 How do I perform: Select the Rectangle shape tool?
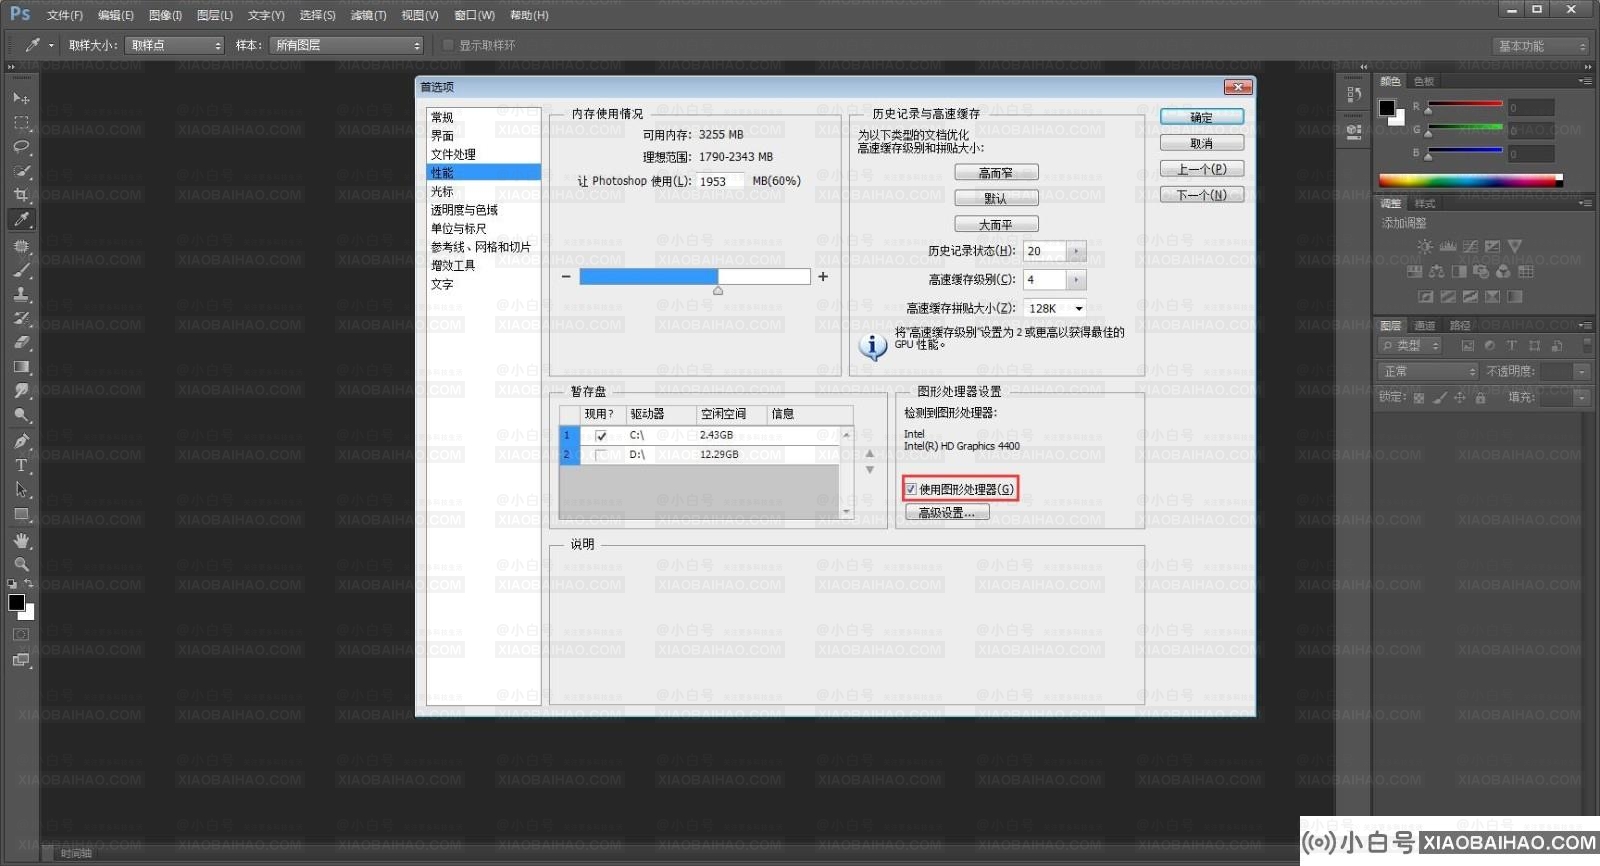(21, 514)
